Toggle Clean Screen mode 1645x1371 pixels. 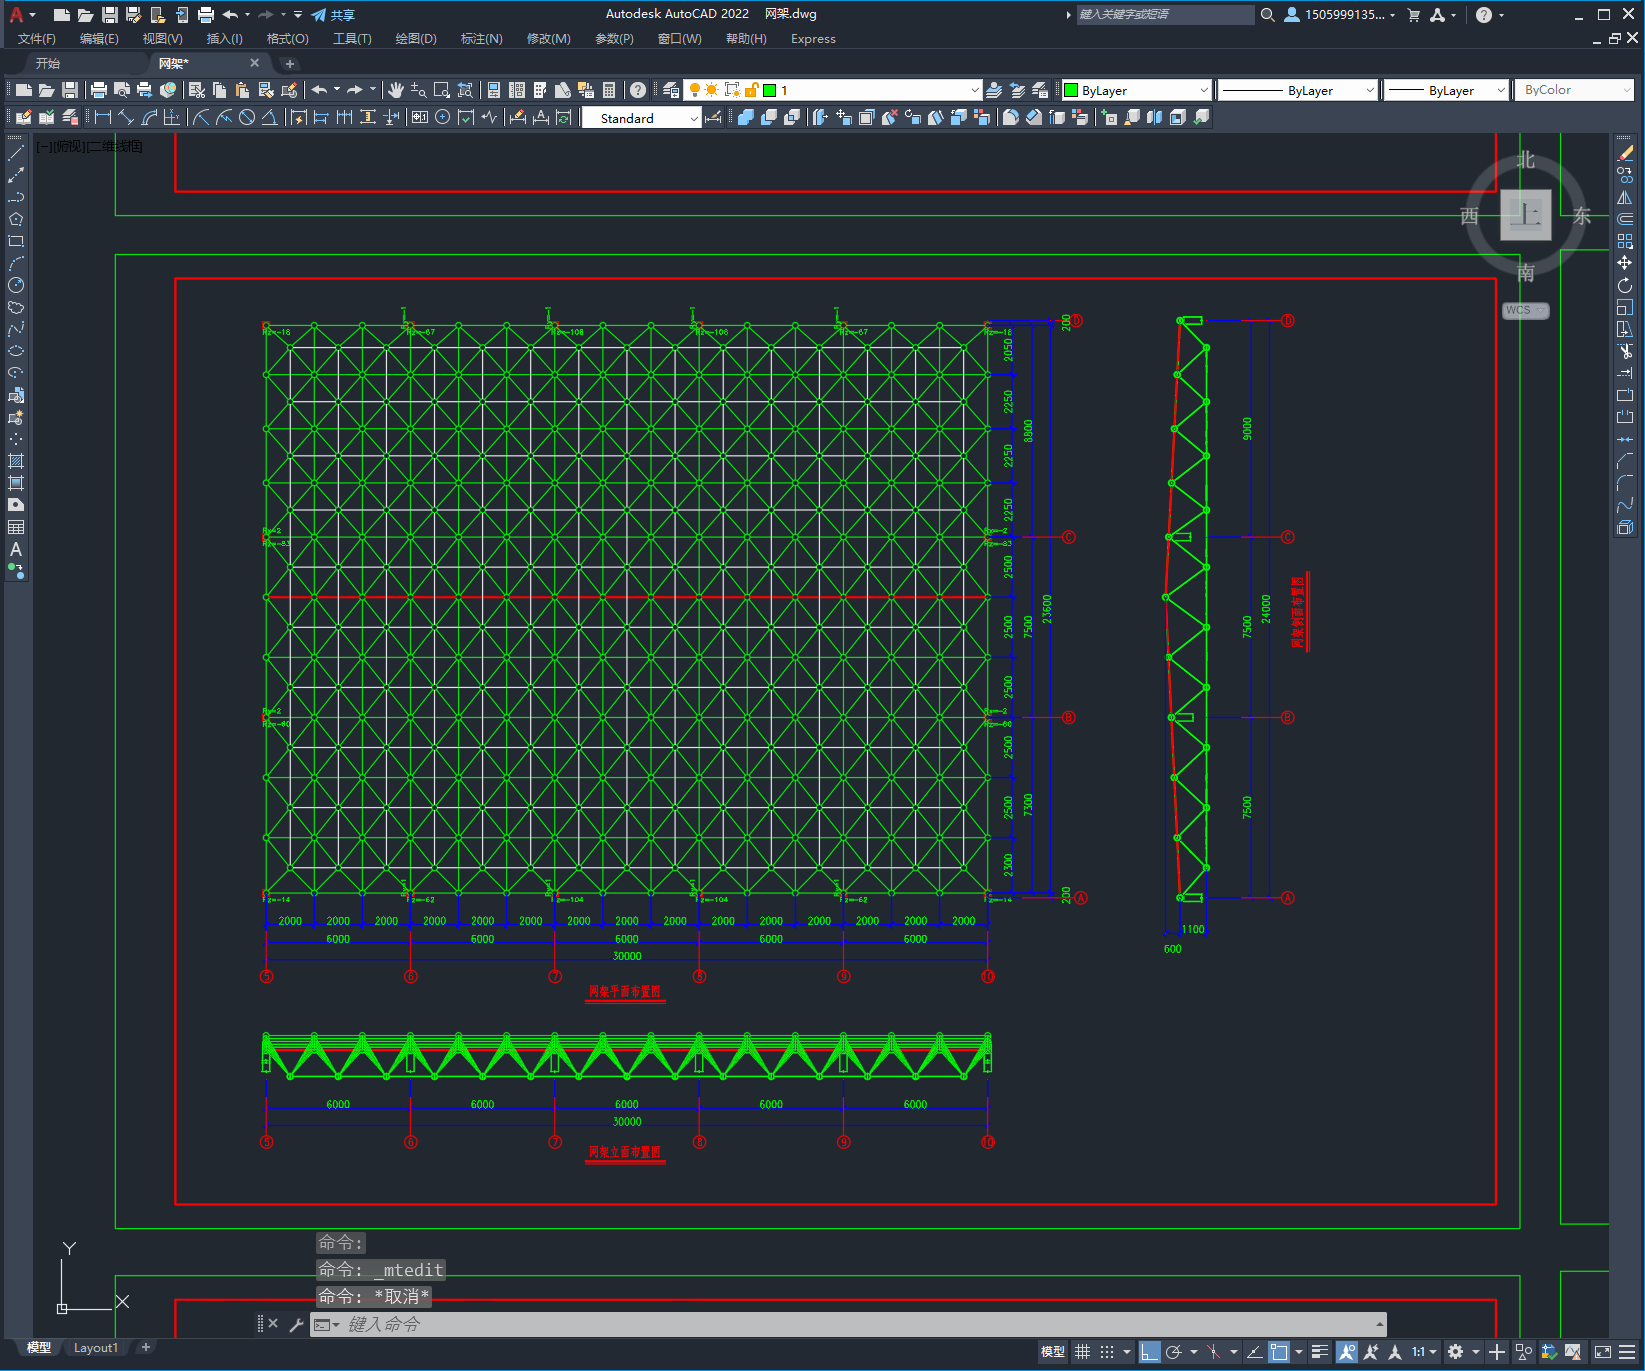(1603, 1352)
